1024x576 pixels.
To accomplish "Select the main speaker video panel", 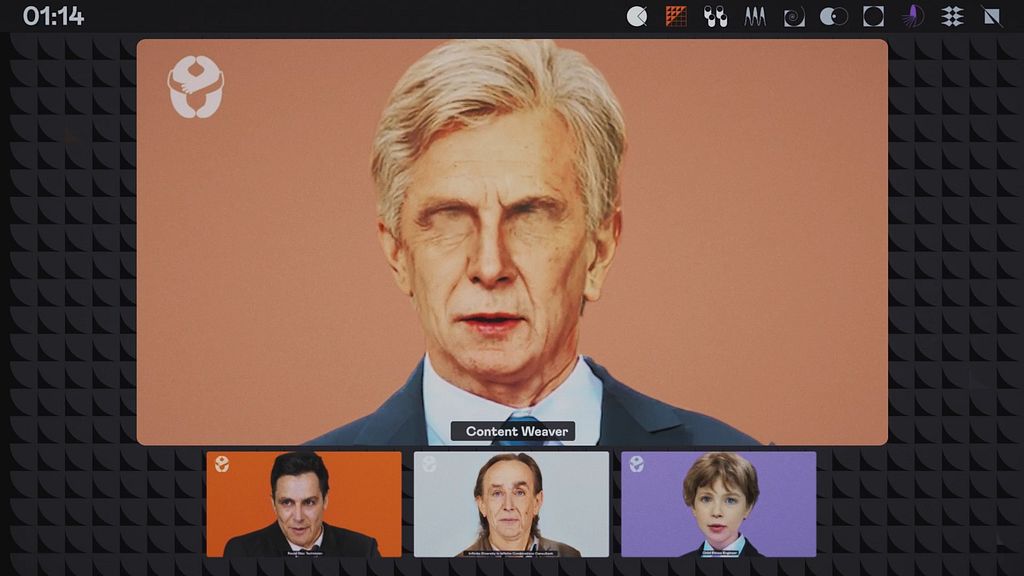I will tap(512, 242).
